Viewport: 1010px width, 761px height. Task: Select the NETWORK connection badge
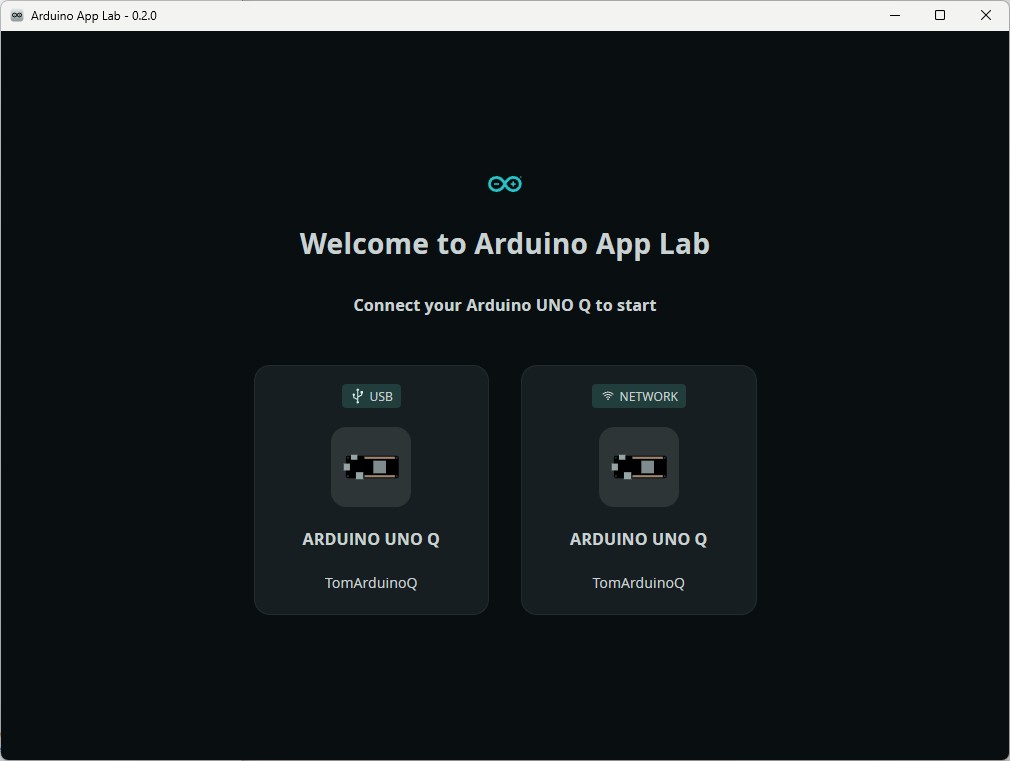click(638, 396)
